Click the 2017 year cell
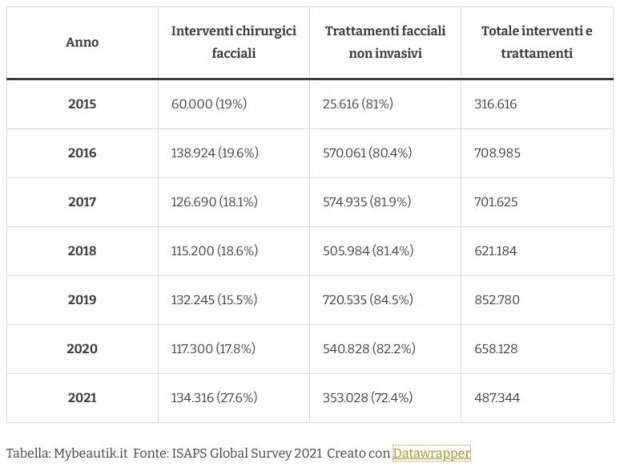The height and width of the screenshot is (468, 620). (82, 202)
